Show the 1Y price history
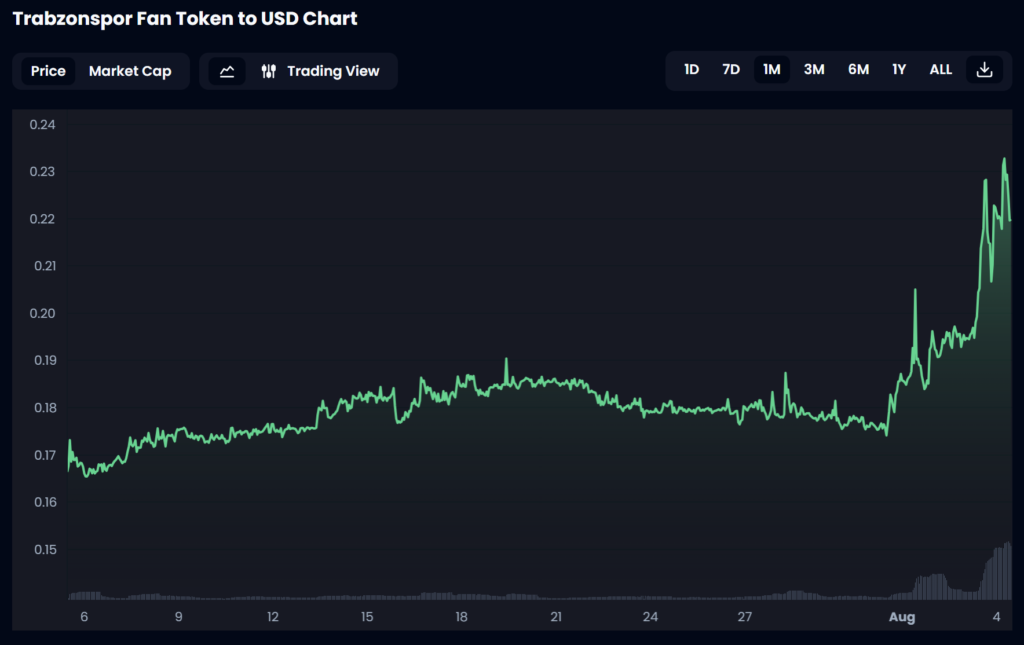This screenshot has height=645, width=1024. (x=899, y=70)
